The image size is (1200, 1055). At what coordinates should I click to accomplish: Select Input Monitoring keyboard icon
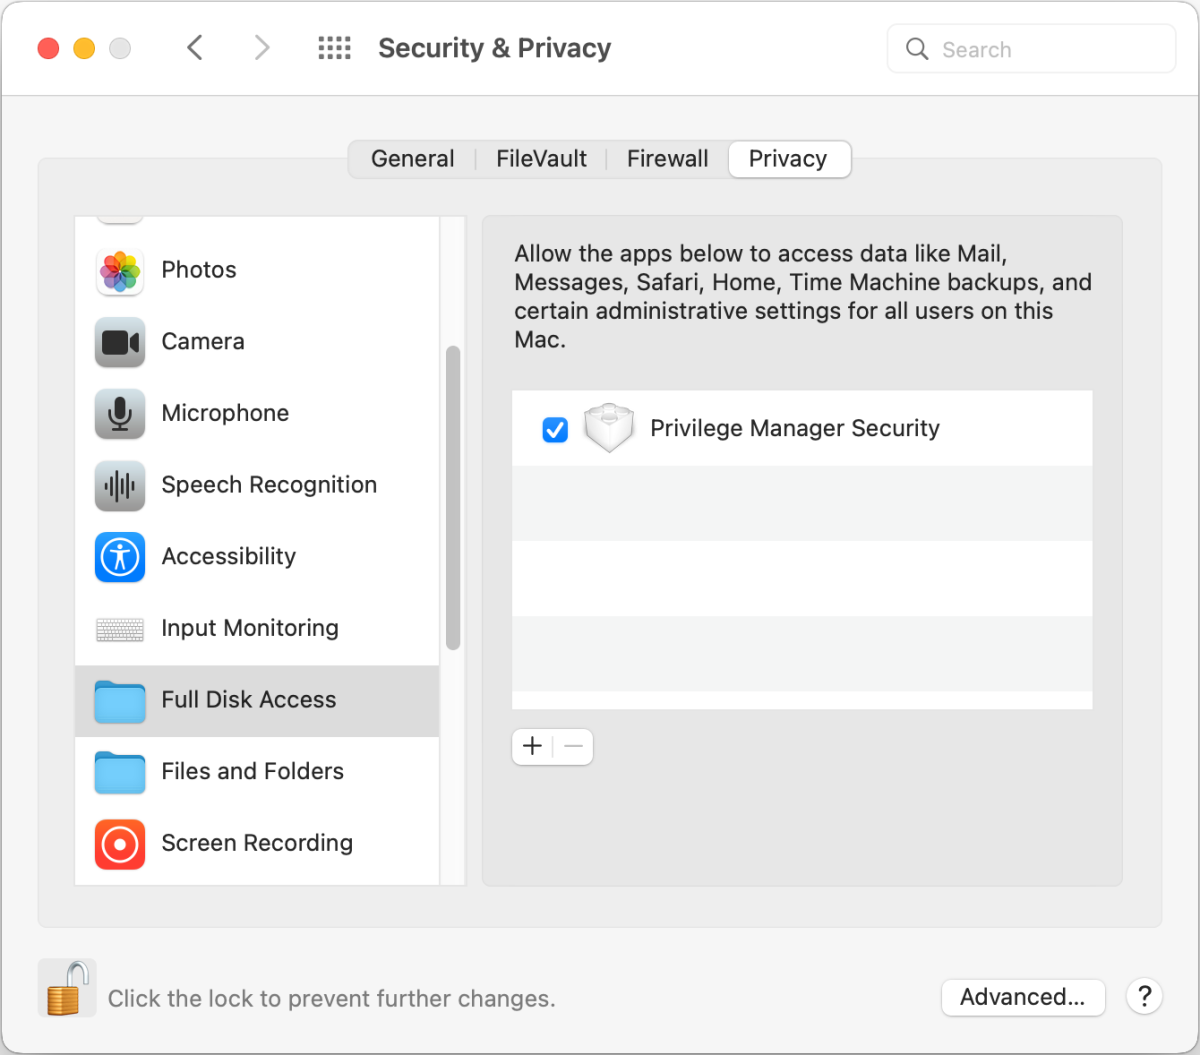click(x=120, y=629)
